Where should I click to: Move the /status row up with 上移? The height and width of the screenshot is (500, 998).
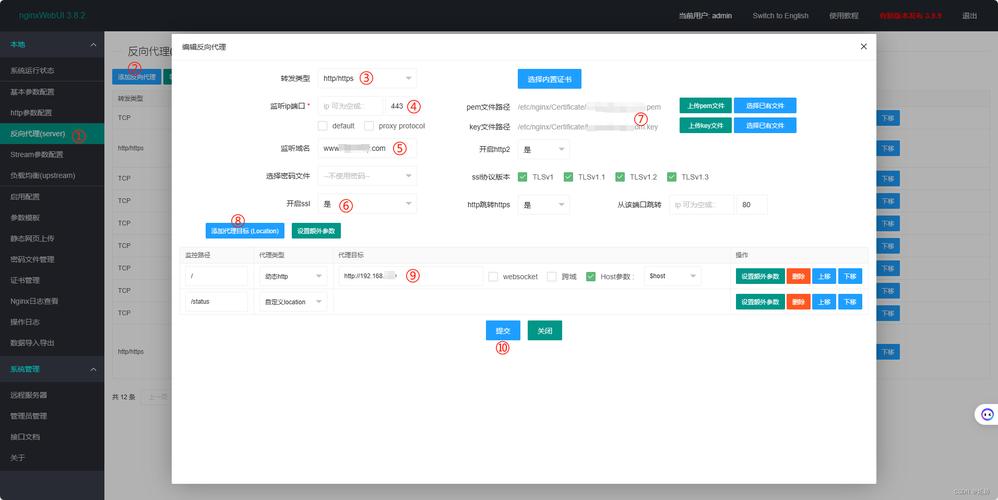tap(824, 302)
